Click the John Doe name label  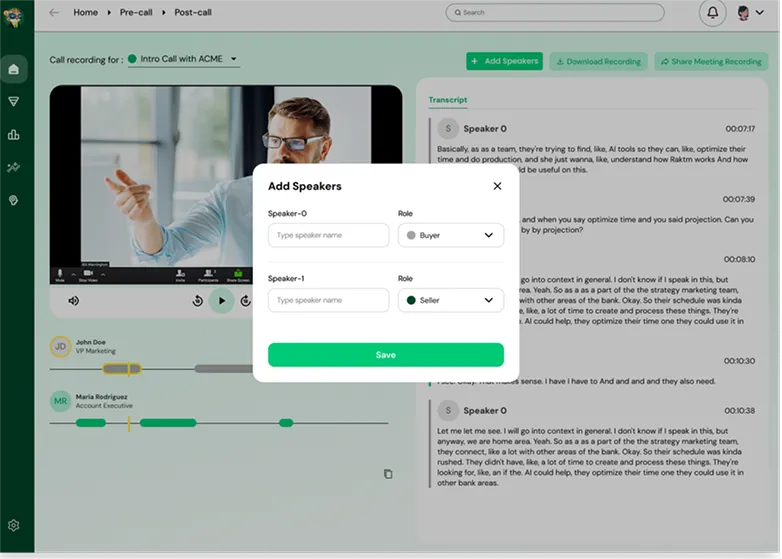pyautogui.click(x=91, y=342)
